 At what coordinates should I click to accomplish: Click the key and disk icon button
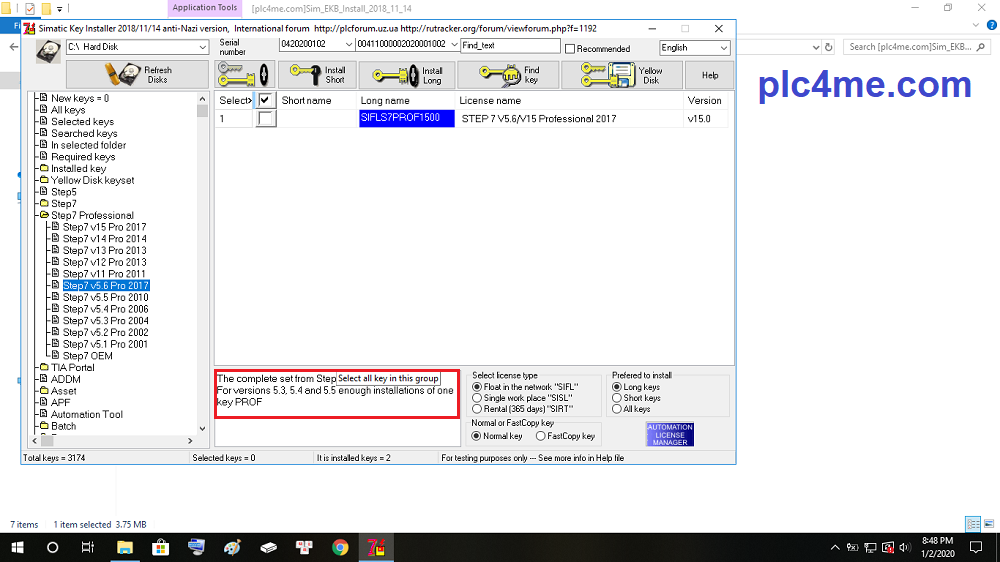[241, 75]
